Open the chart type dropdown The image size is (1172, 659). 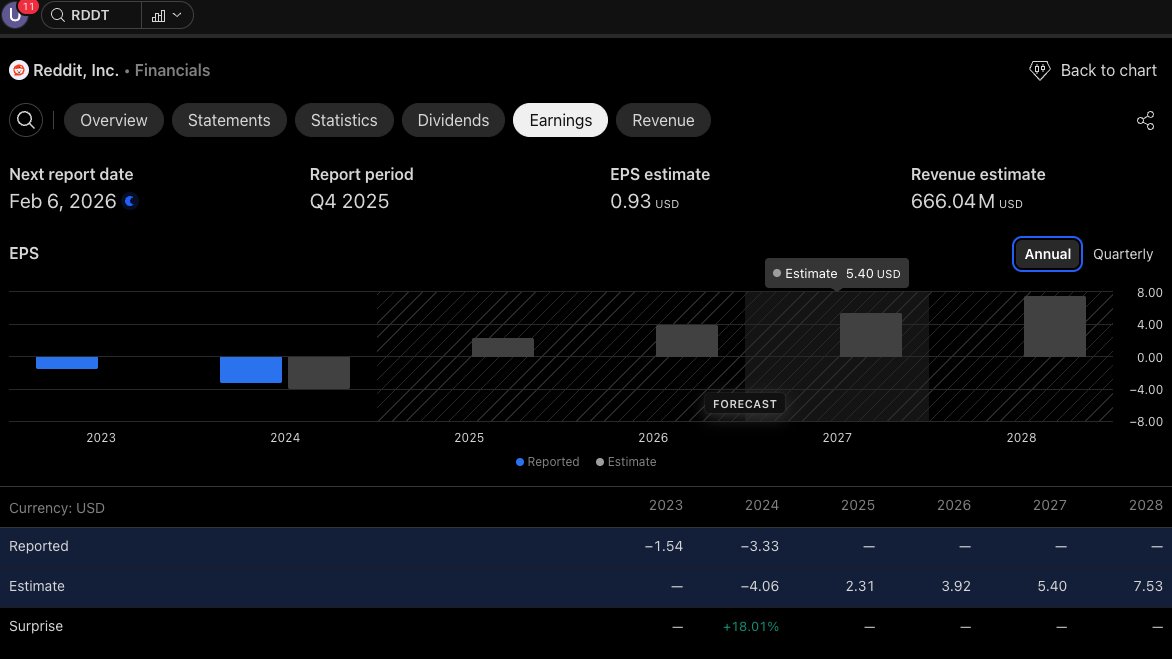[x=167, y=15]
